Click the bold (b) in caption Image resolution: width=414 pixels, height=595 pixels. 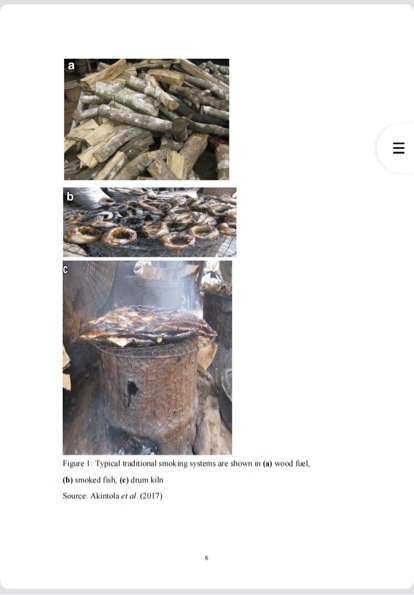coord(68,480)
